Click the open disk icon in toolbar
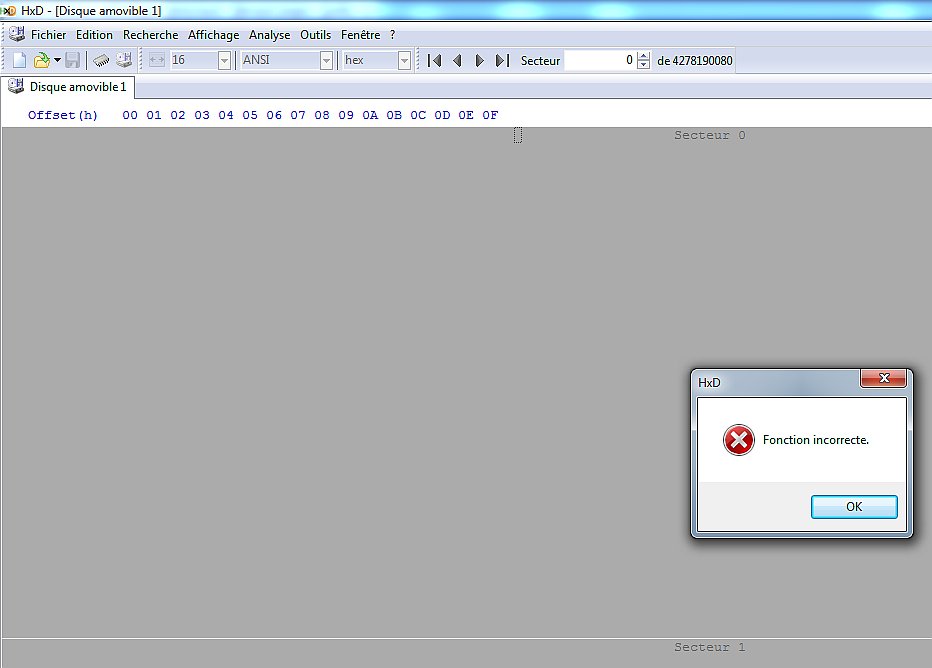This screenshot has width=932, height=668. point(124,60)
